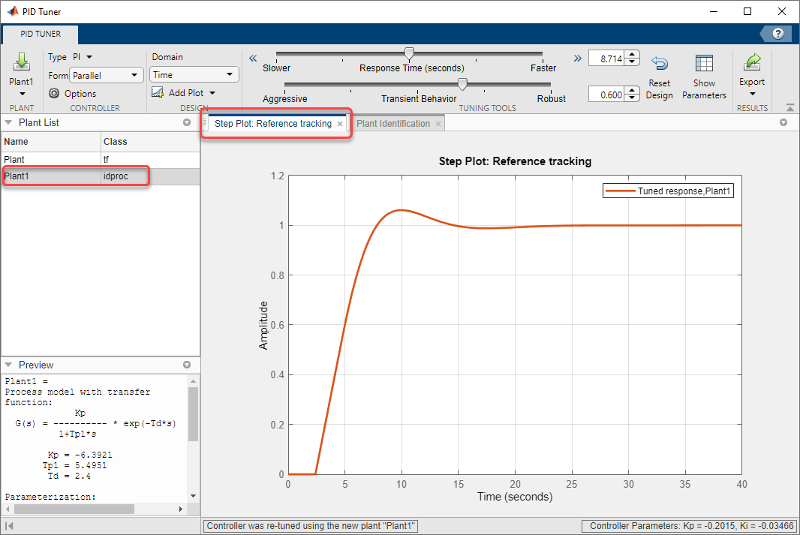Click the faster double-arrow icon
Image resolution: width=800 pixels, height=535 pixels.
tap(576, 58)
